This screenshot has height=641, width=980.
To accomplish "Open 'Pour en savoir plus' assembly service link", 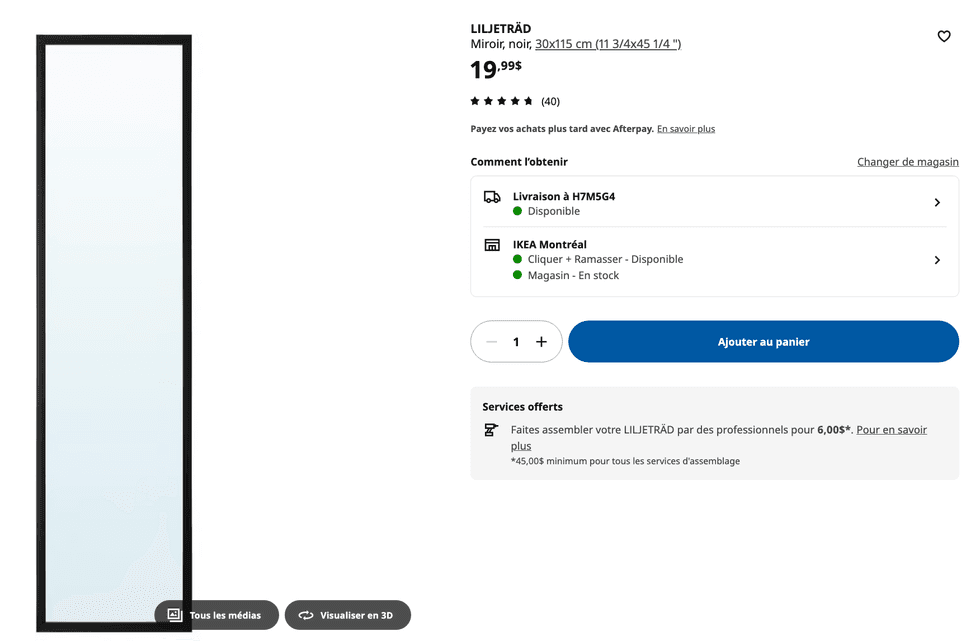I will (x=891, y=429).
